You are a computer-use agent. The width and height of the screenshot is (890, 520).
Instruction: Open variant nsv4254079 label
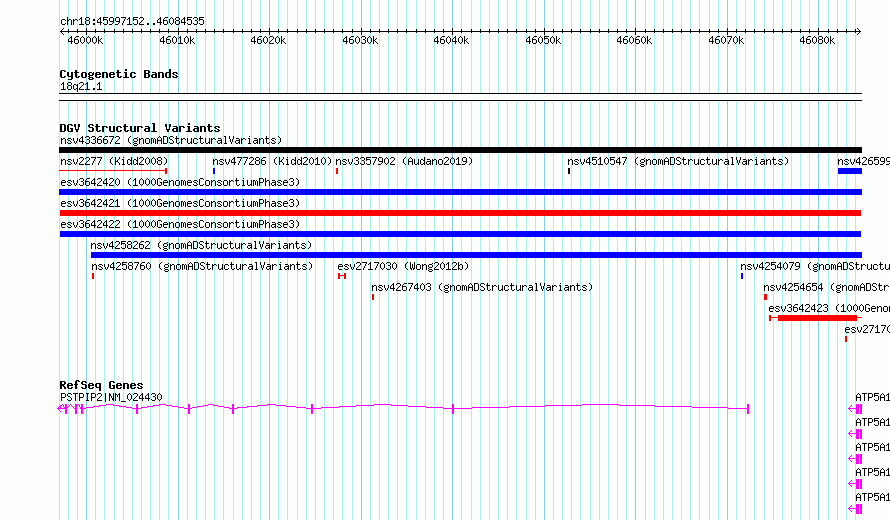[x=815, y=266]
